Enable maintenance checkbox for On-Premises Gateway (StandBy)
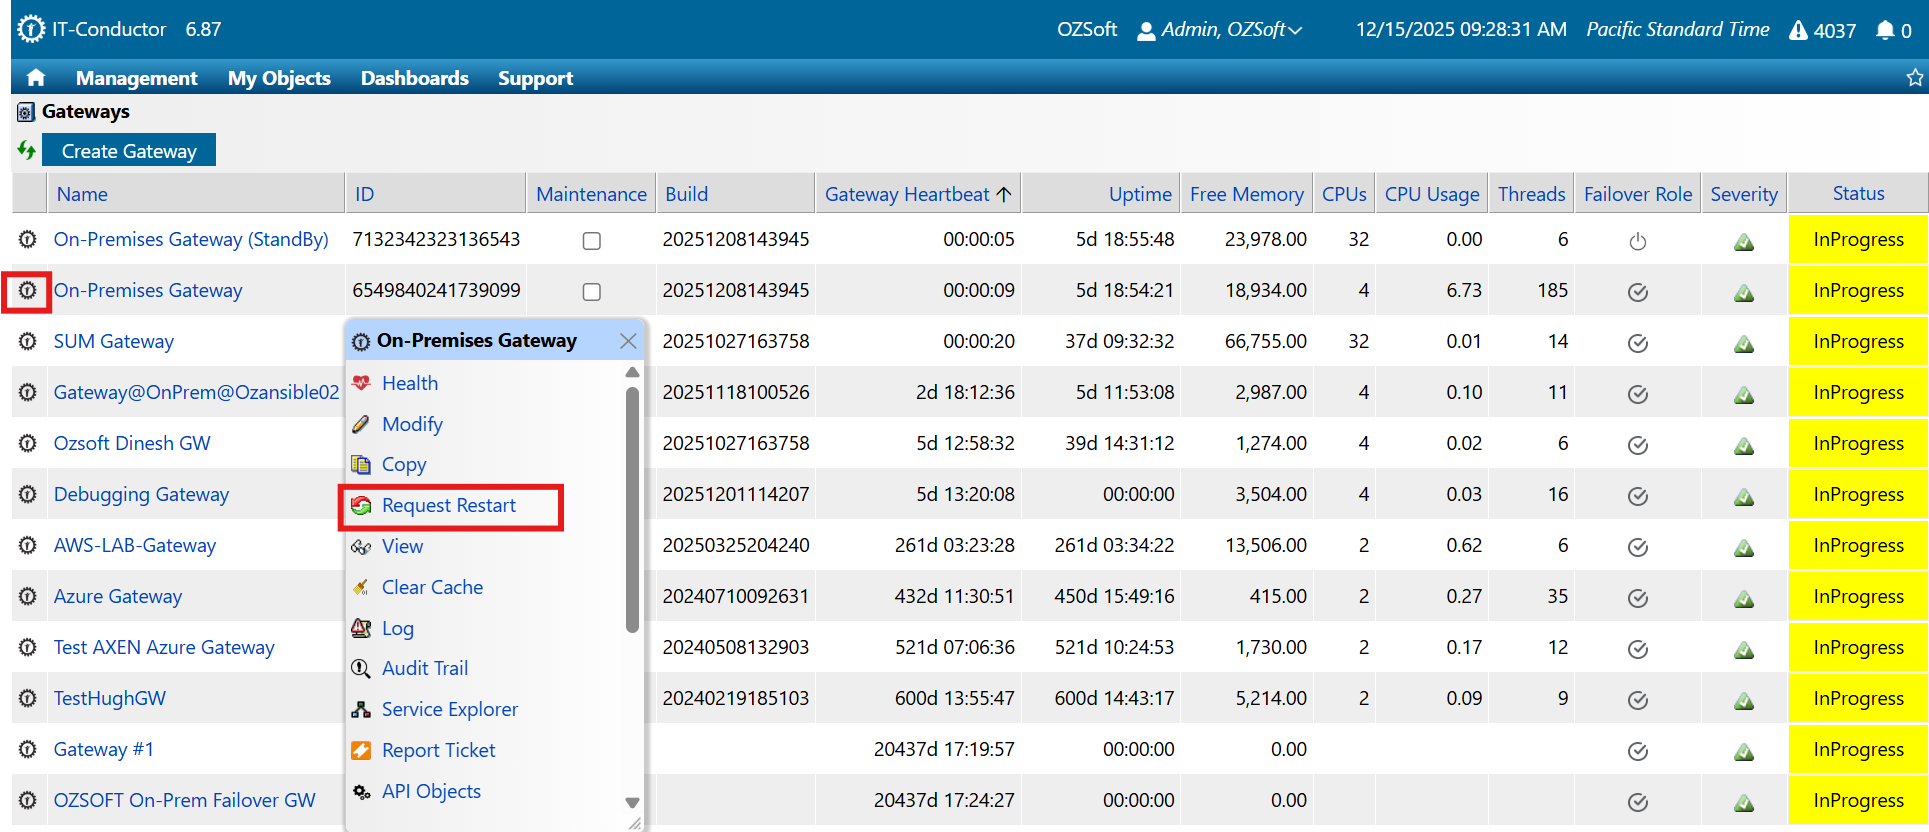 tap(592, 241)
